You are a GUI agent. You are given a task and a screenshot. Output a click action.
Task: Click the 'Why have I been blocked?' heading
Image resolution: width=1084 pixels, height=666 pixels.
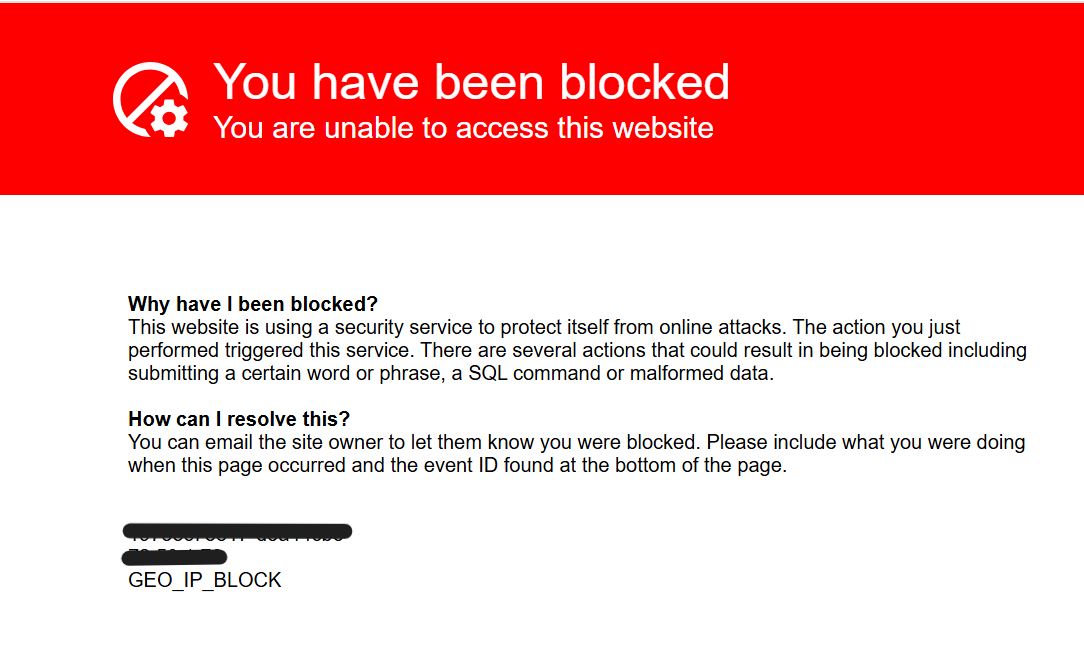coord(253,304)
